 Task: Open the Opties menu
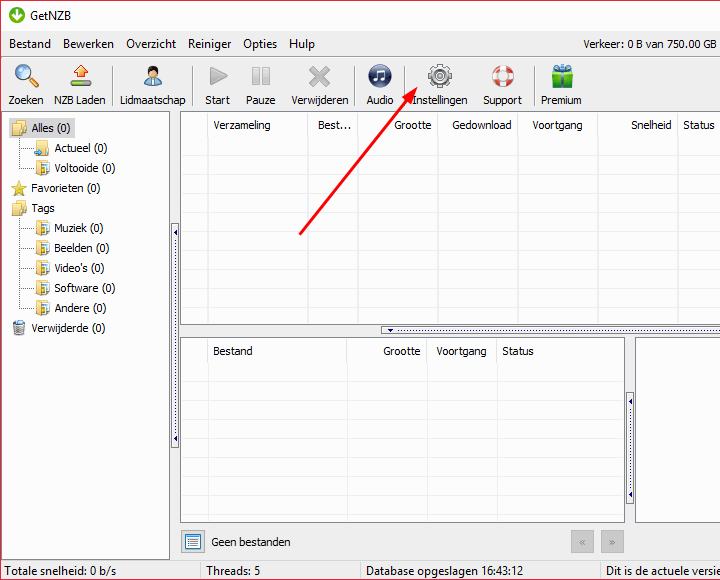click(260, 44)
